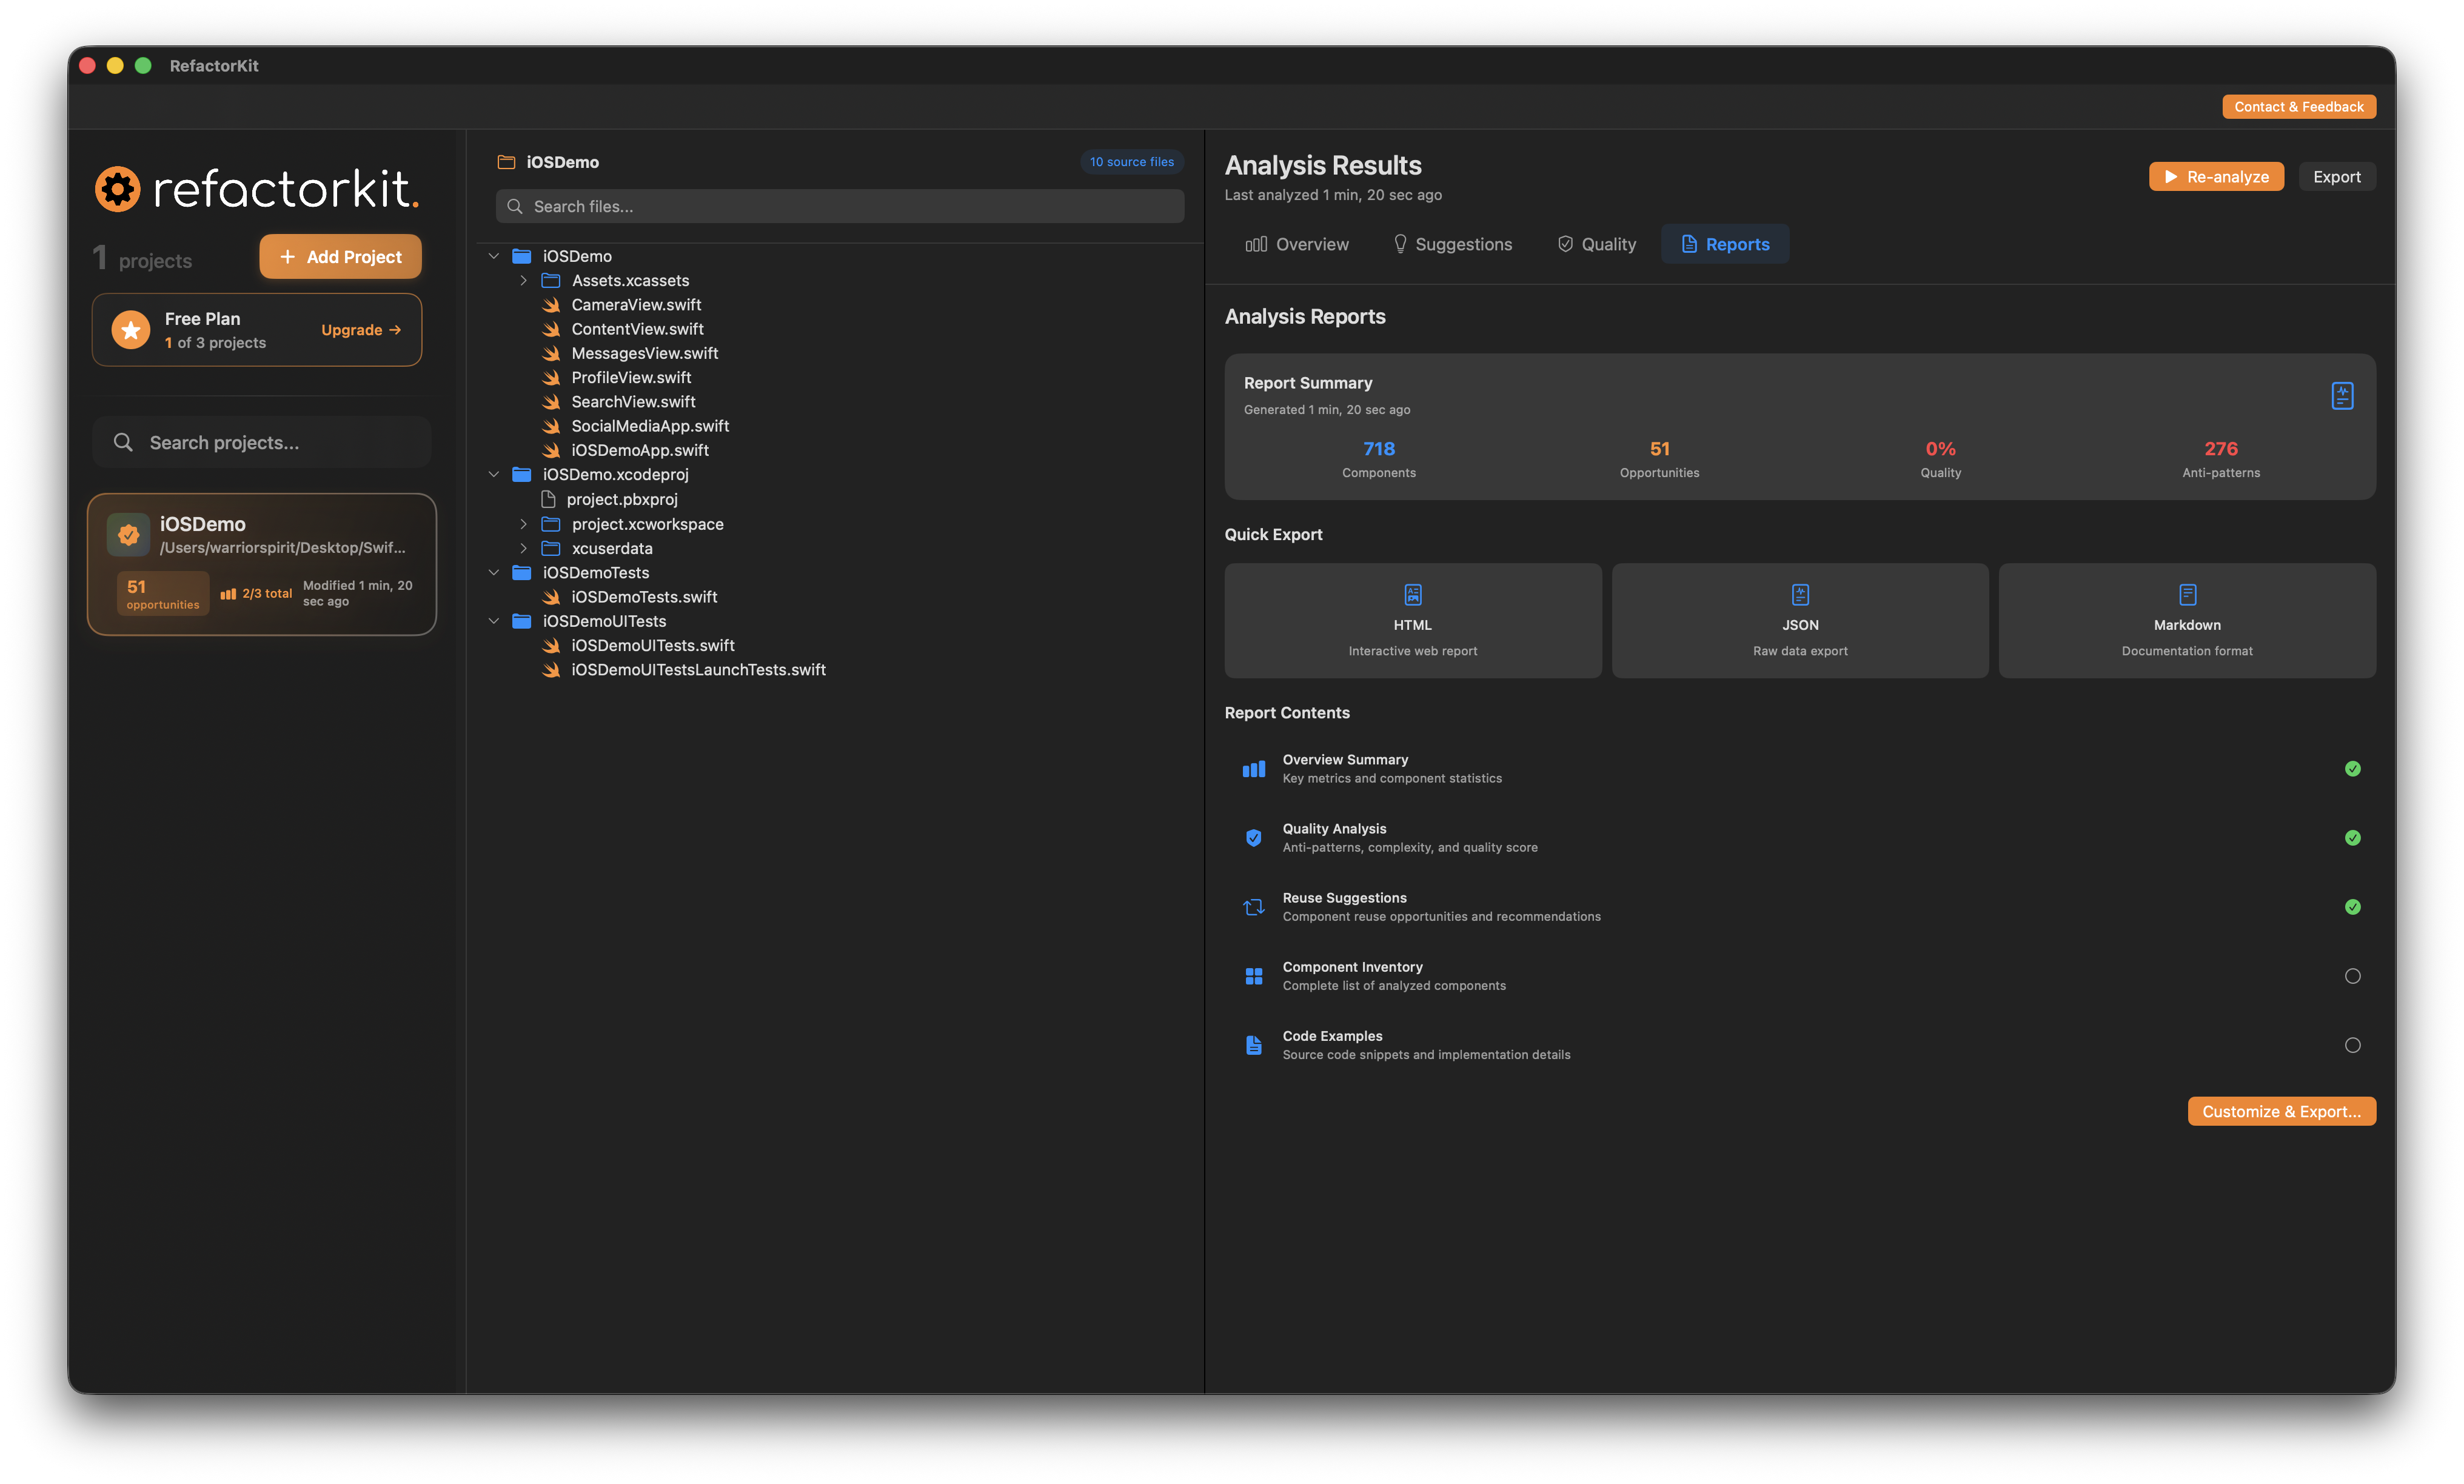Click the Code Examples document icon

[1253, 1045]
